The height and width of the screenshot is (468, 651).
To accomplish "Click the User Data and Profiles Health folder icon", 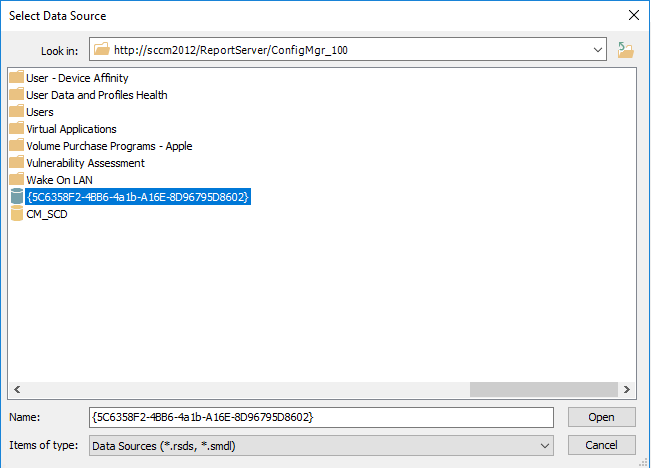I will [17, 95].
